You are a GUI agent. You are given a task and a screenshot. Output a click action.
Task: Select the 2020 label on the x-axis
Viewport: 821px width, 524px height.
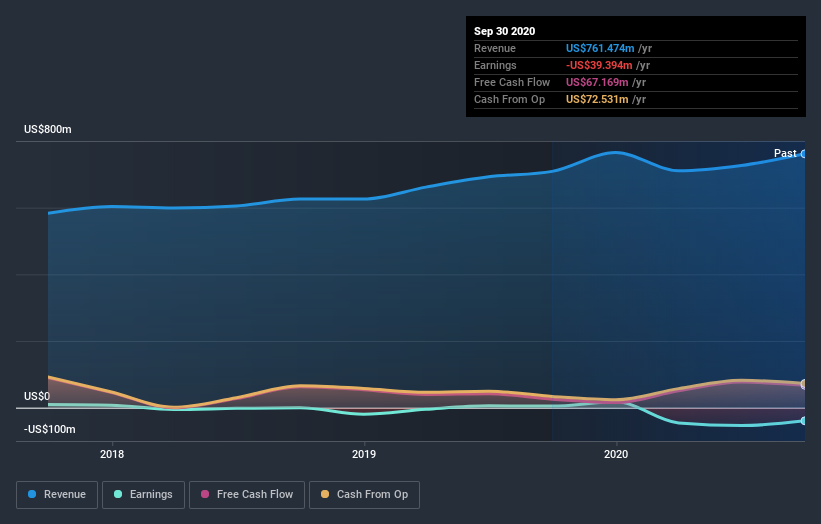pyautogui.click(x=616, y=454)
